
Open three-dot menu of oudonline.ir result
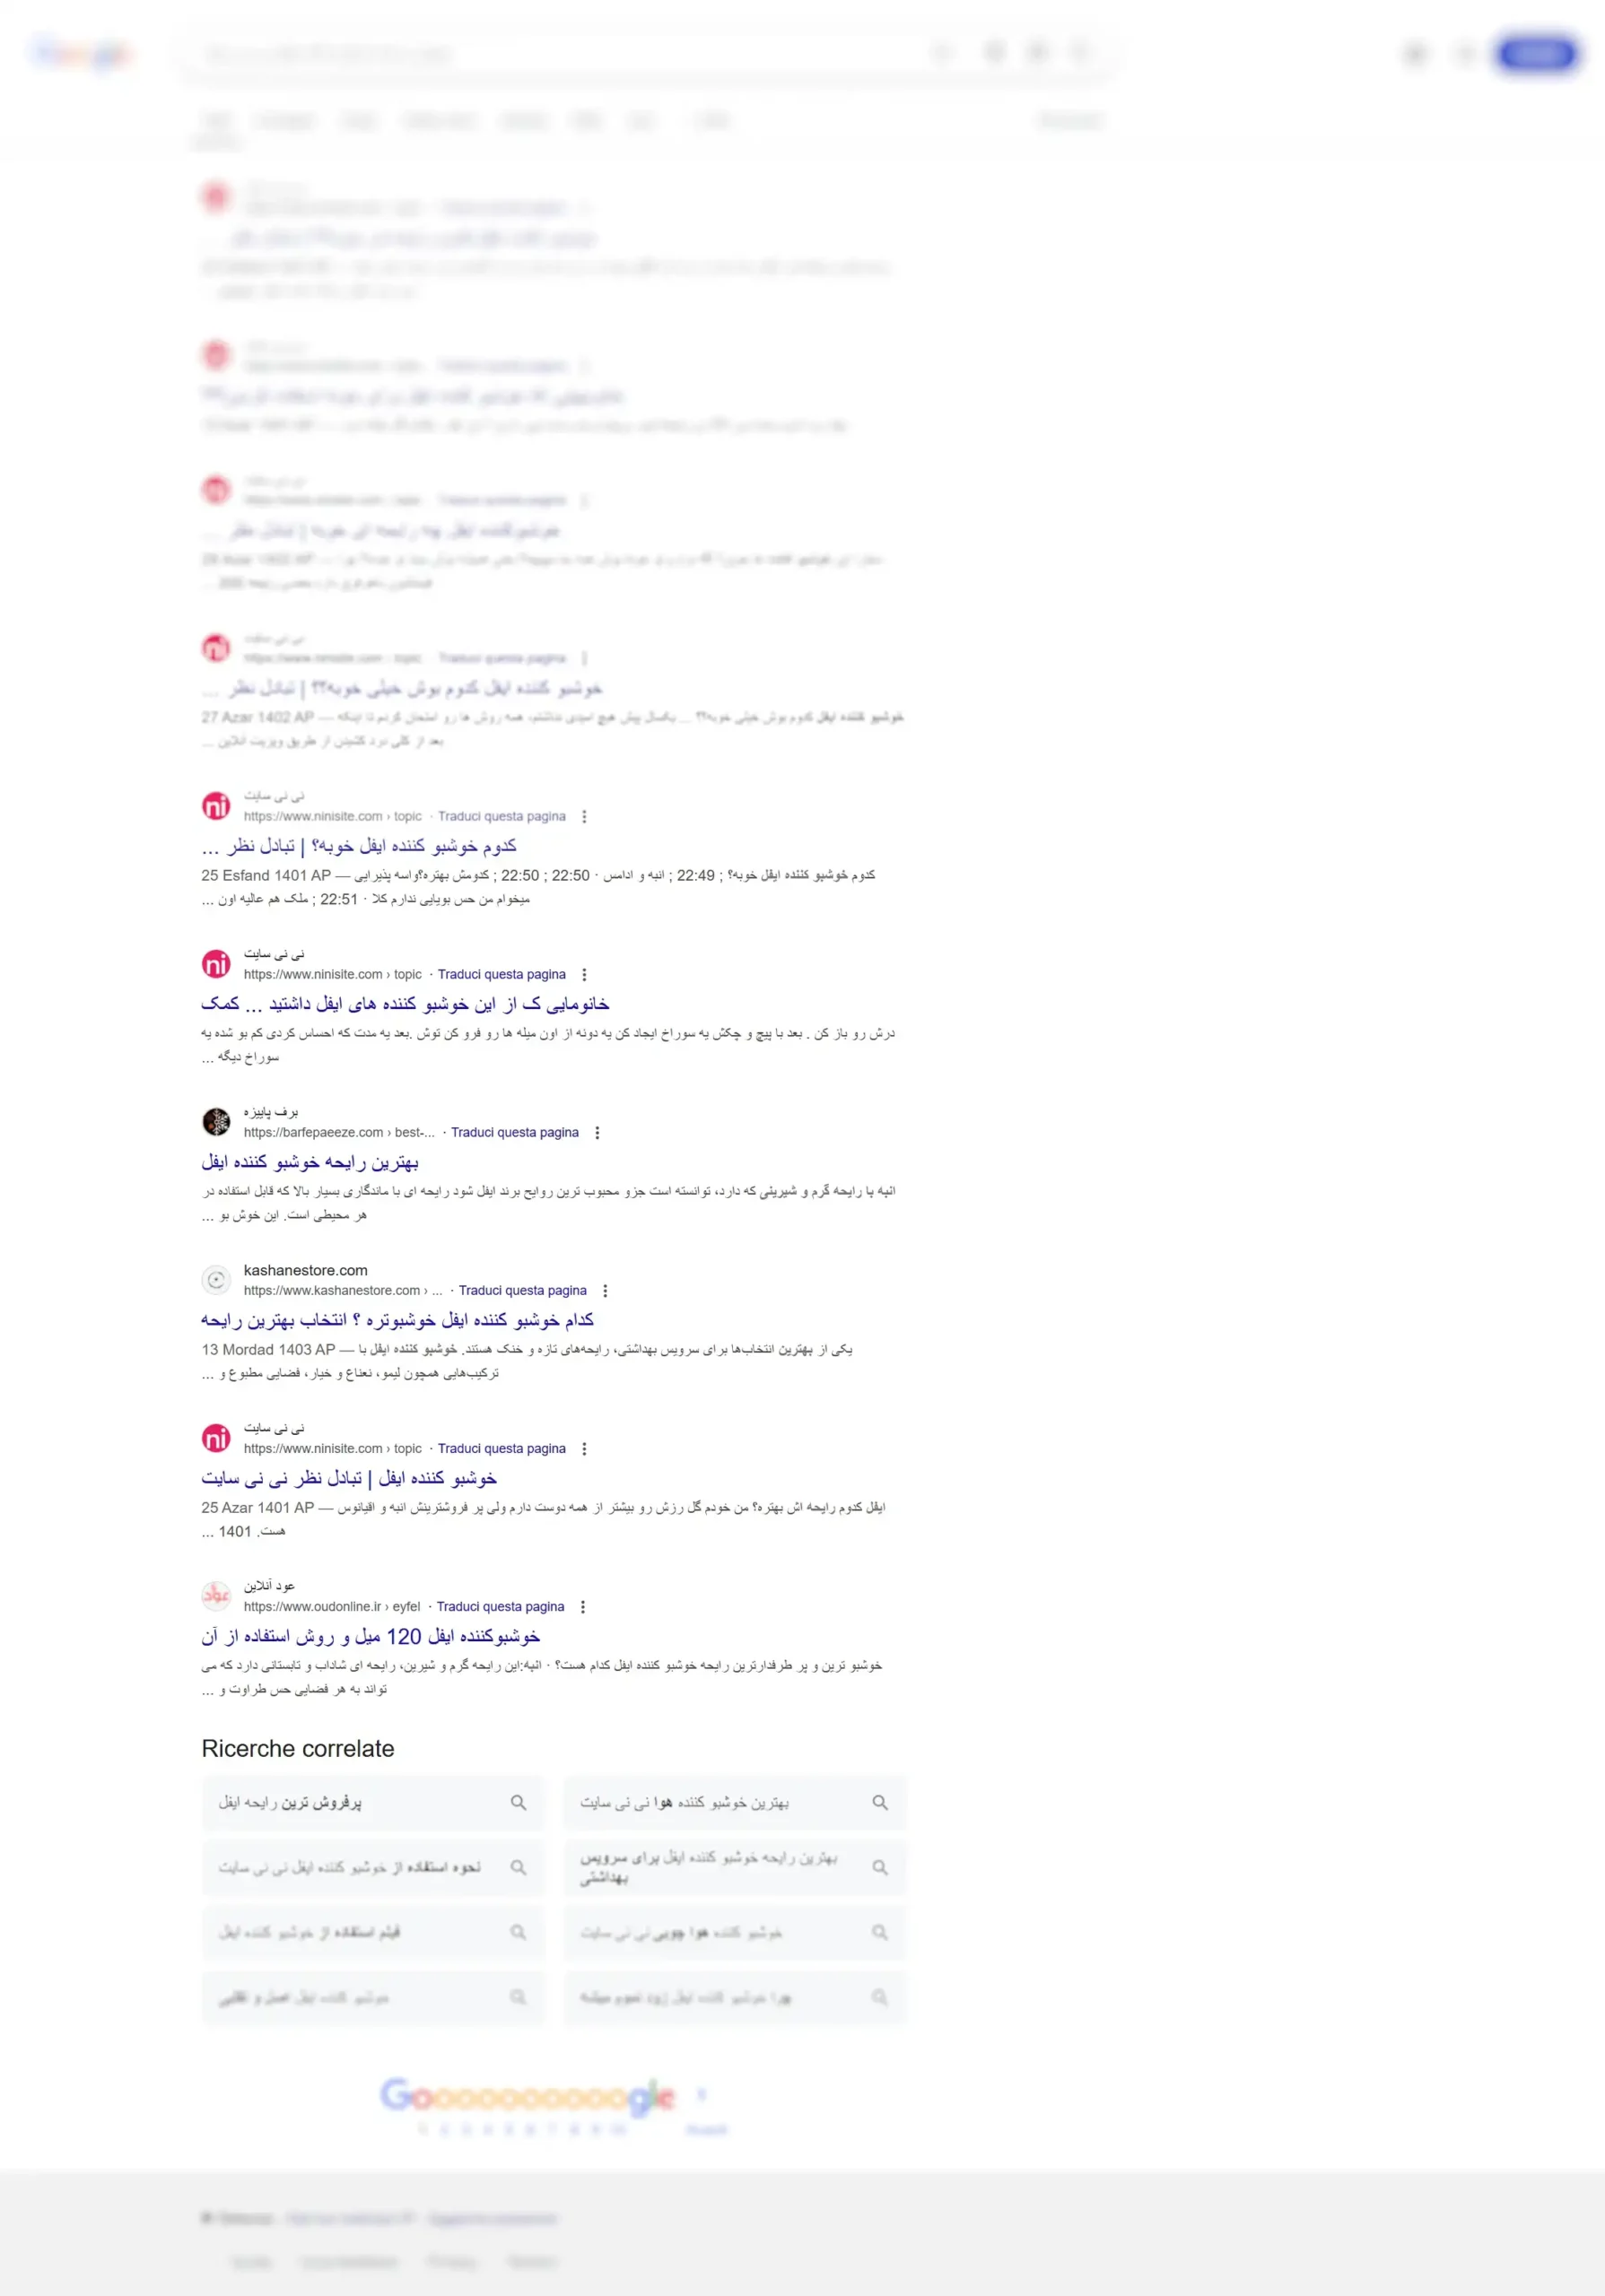[x=583, y=1606]
